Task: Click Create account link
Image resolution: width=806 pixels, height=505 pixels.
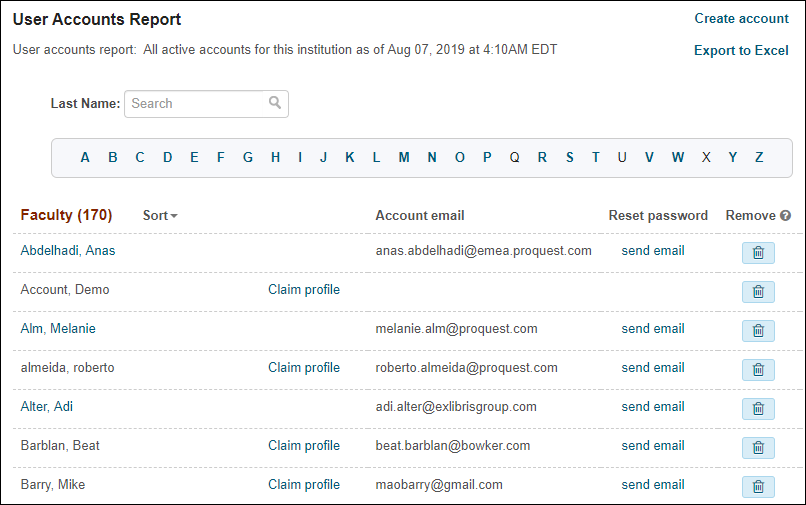Action: [741, 19]
